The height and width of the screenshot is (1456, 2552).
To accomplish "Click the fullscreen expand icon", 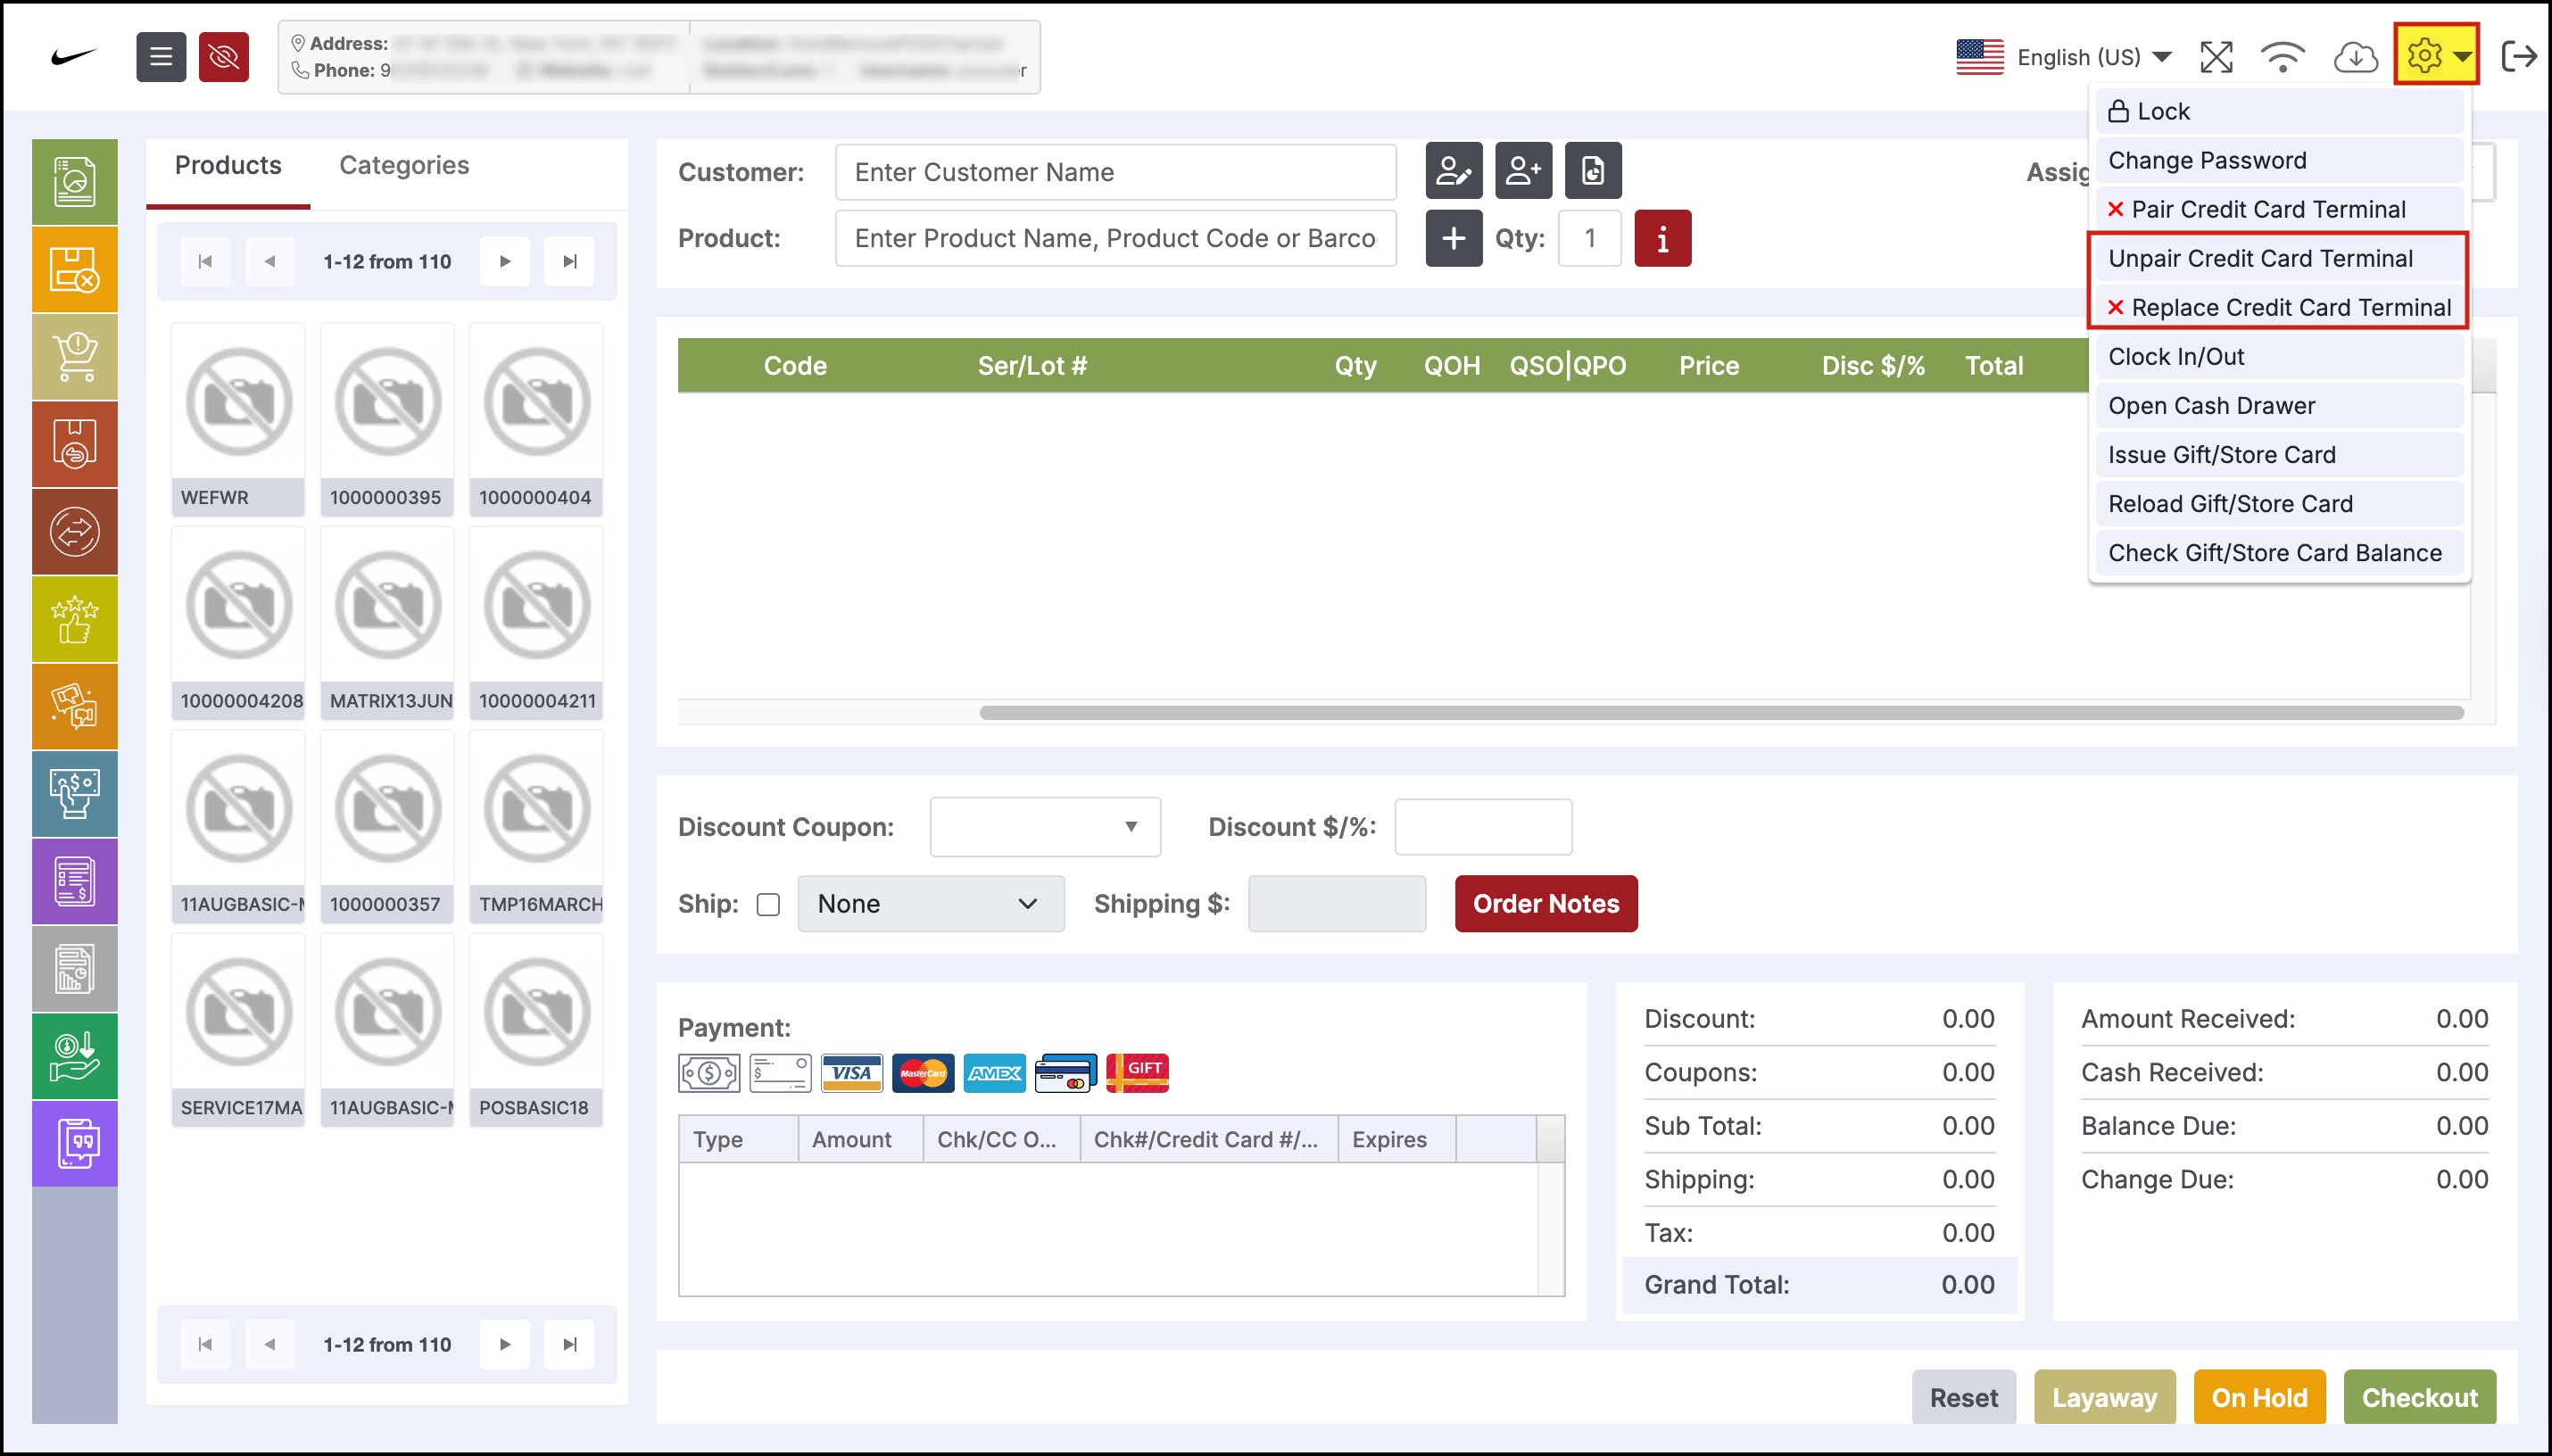I will tap(2216, 57).
